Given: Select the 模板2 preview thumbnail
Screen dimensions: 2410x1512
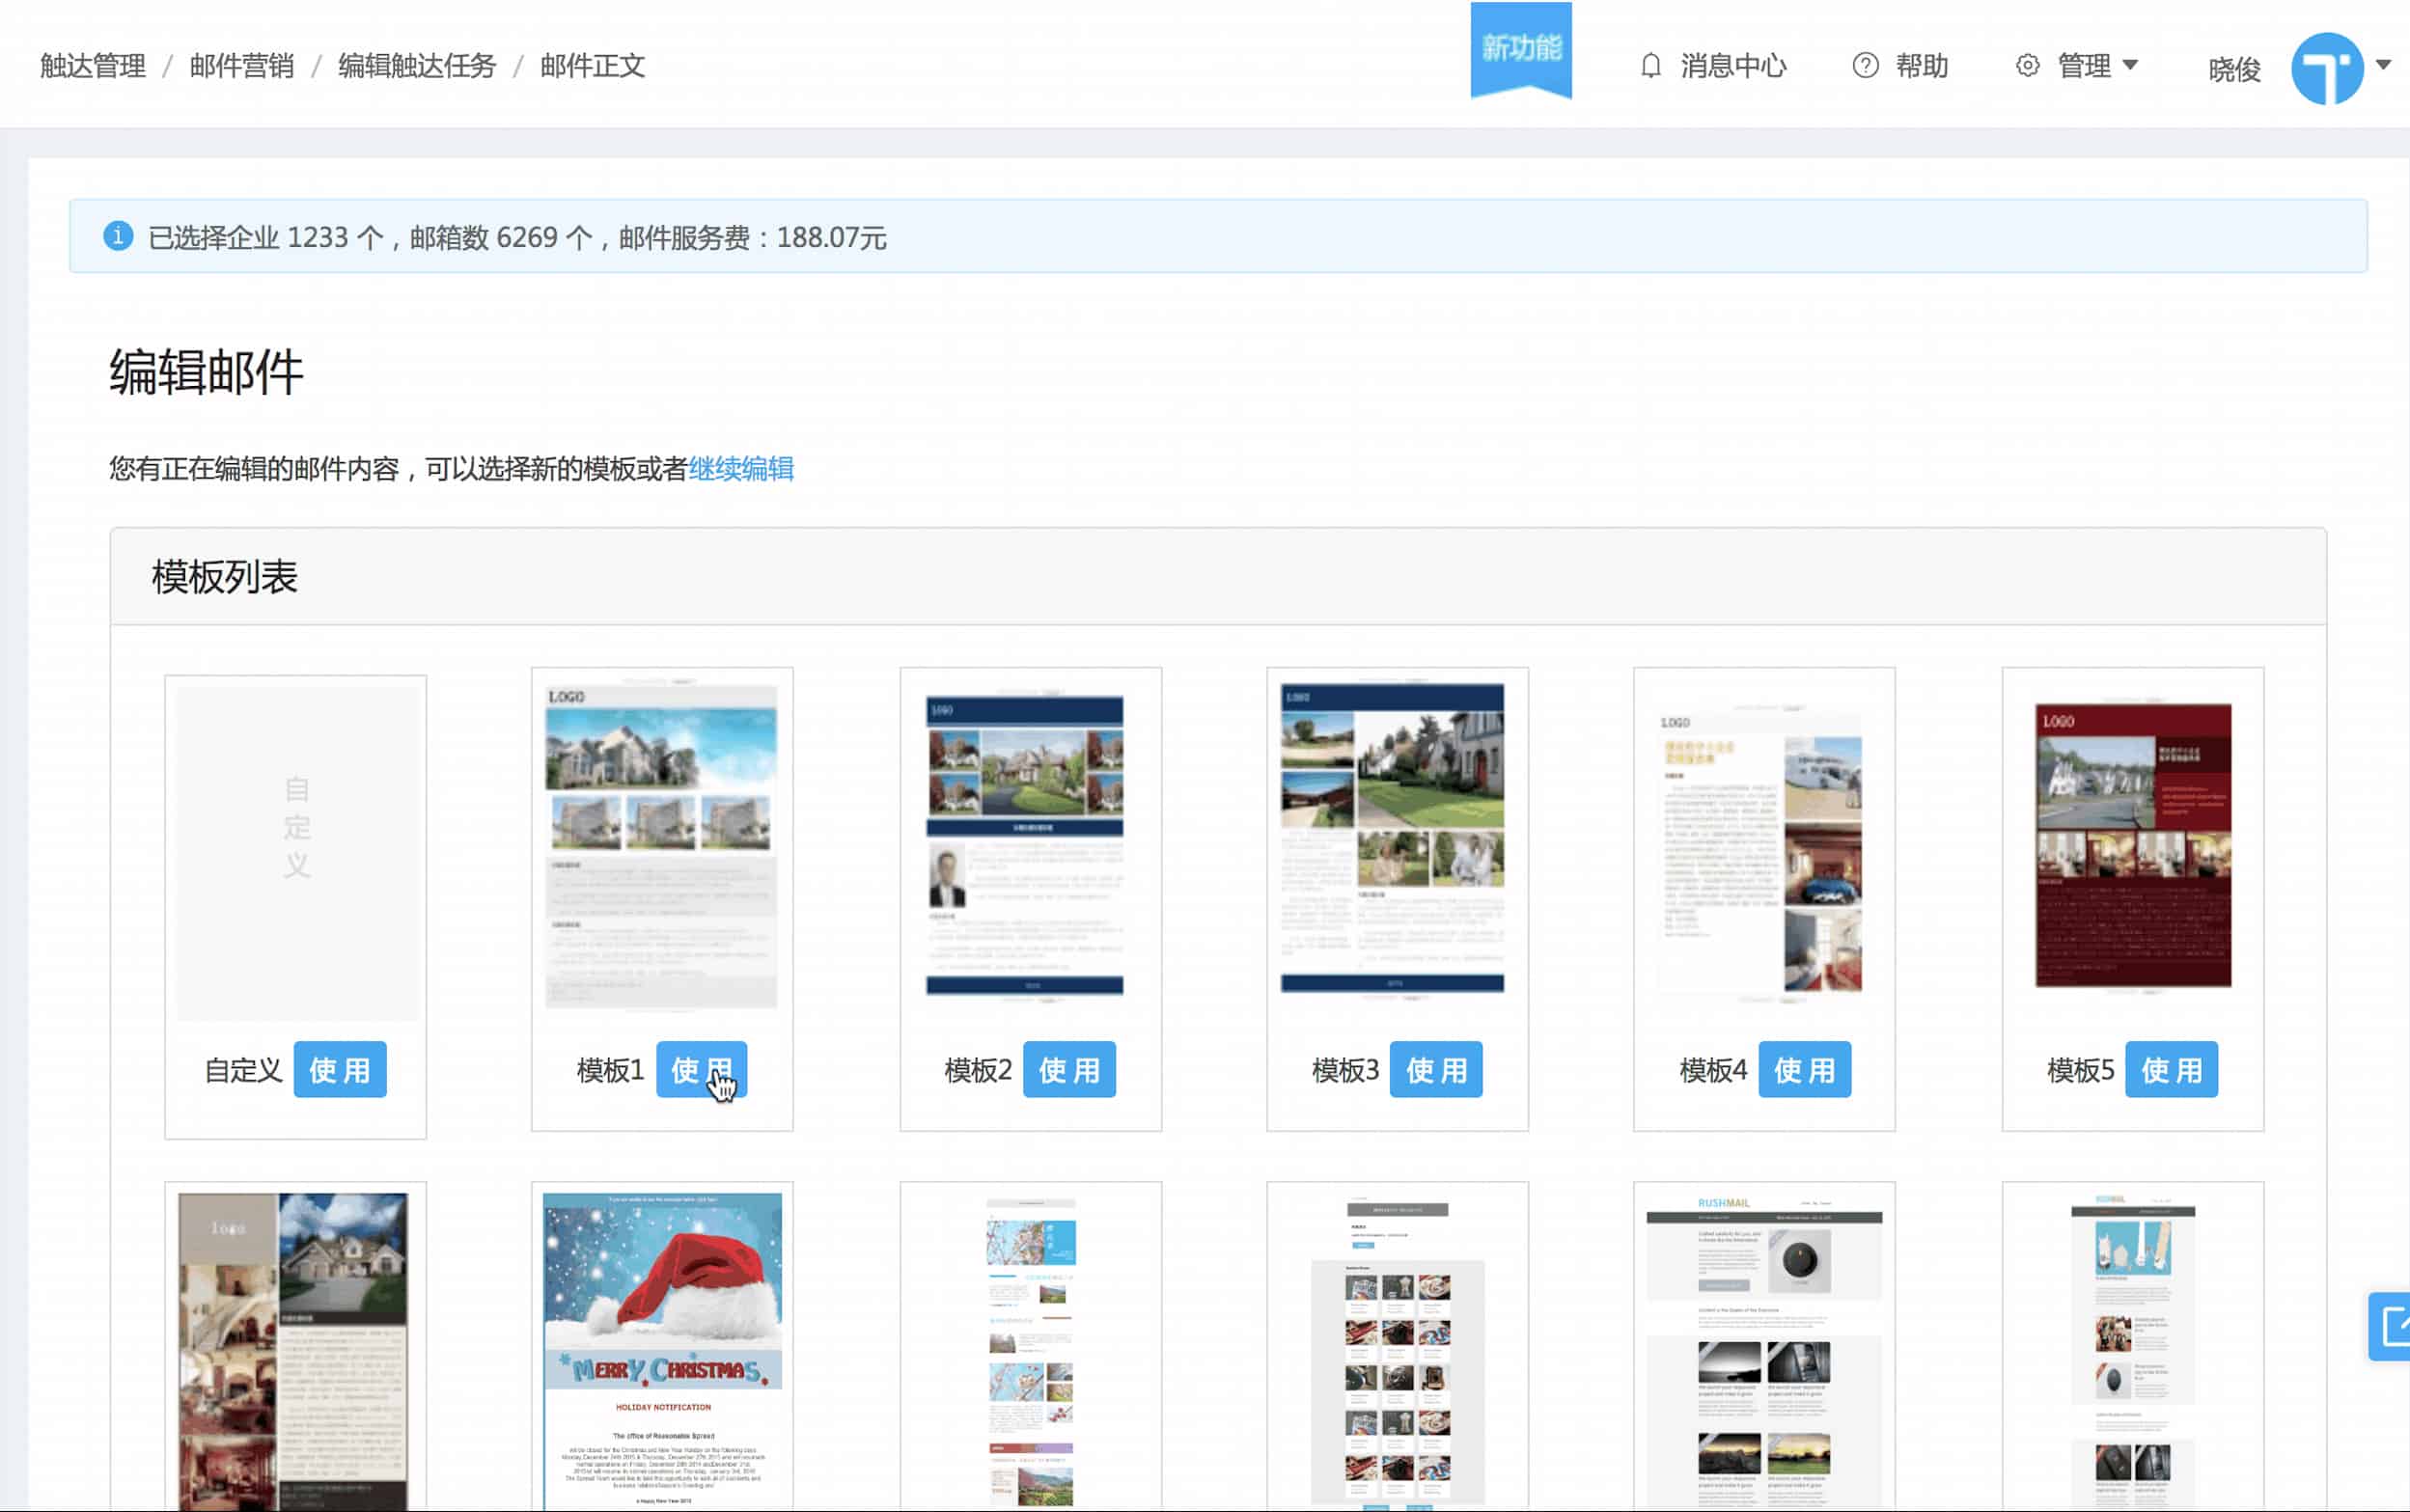Looking at the screenshot, I should (1025, 844).
